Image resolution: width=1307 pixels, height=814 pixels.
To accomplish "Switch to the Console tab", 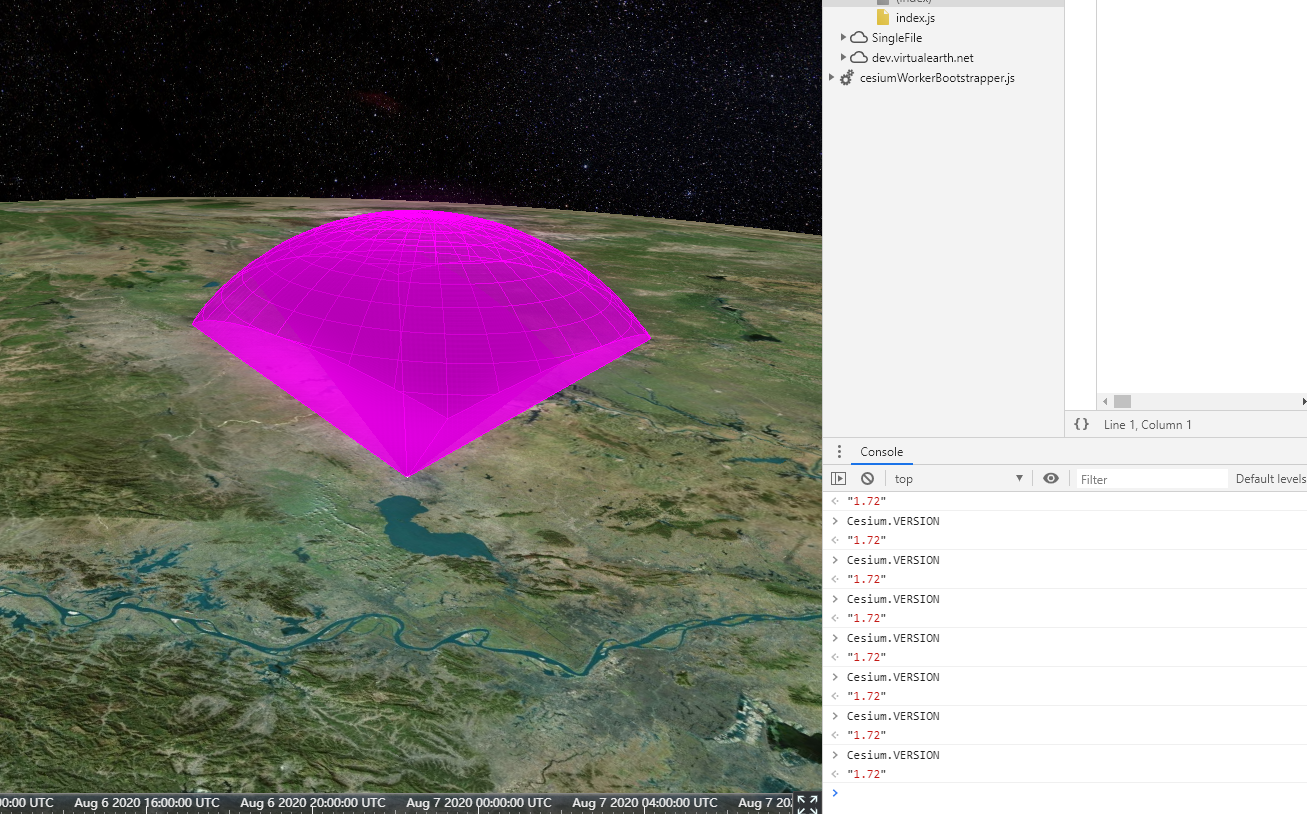I will pyautogui.click(x=881, y=452).
